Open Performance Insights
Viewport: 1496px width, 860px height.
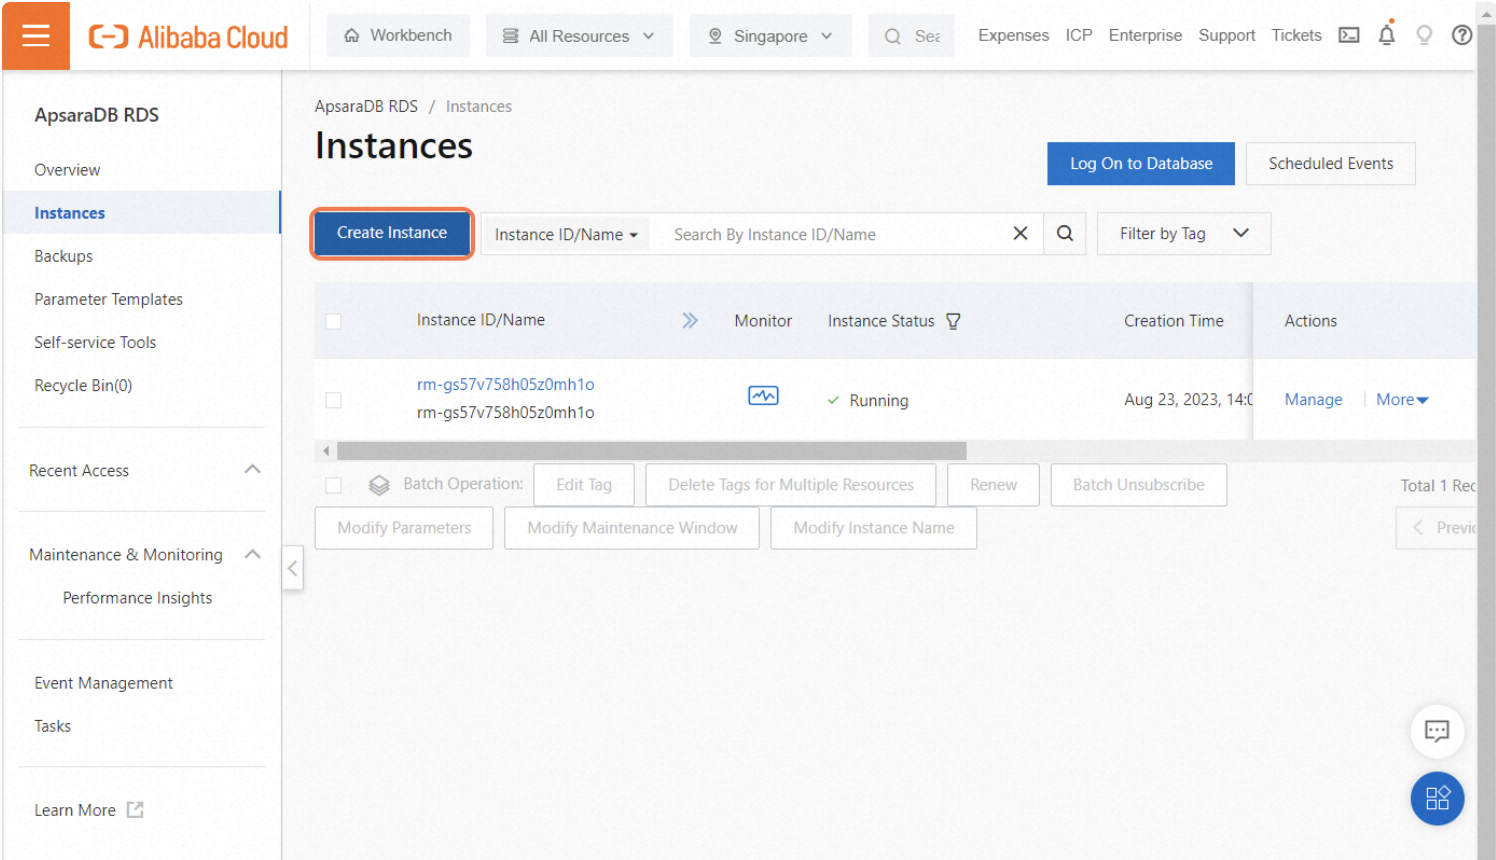pos(137,598)
